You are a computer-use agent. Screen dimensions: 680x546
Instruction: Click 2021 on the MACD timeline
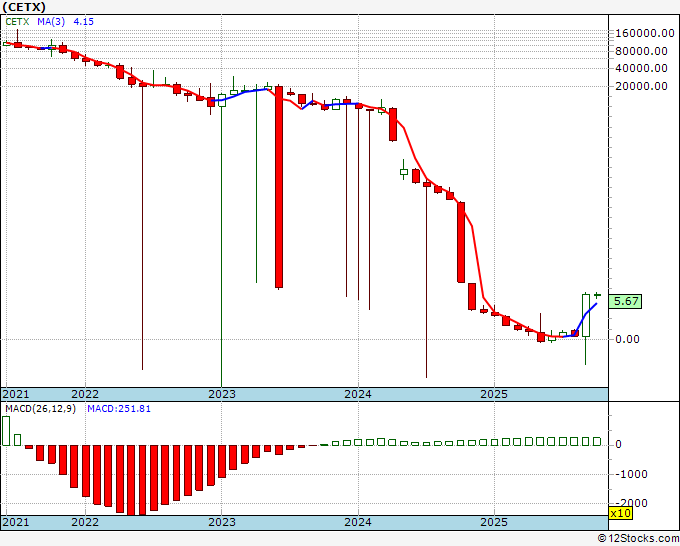point(16,522)
